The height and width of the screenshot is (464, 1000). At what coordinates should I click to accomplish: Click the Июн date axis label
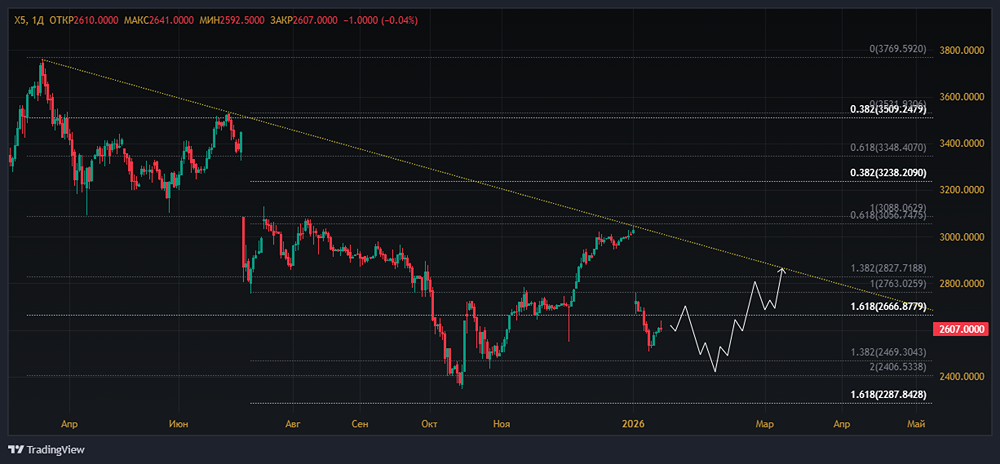(x=180, y=424)
